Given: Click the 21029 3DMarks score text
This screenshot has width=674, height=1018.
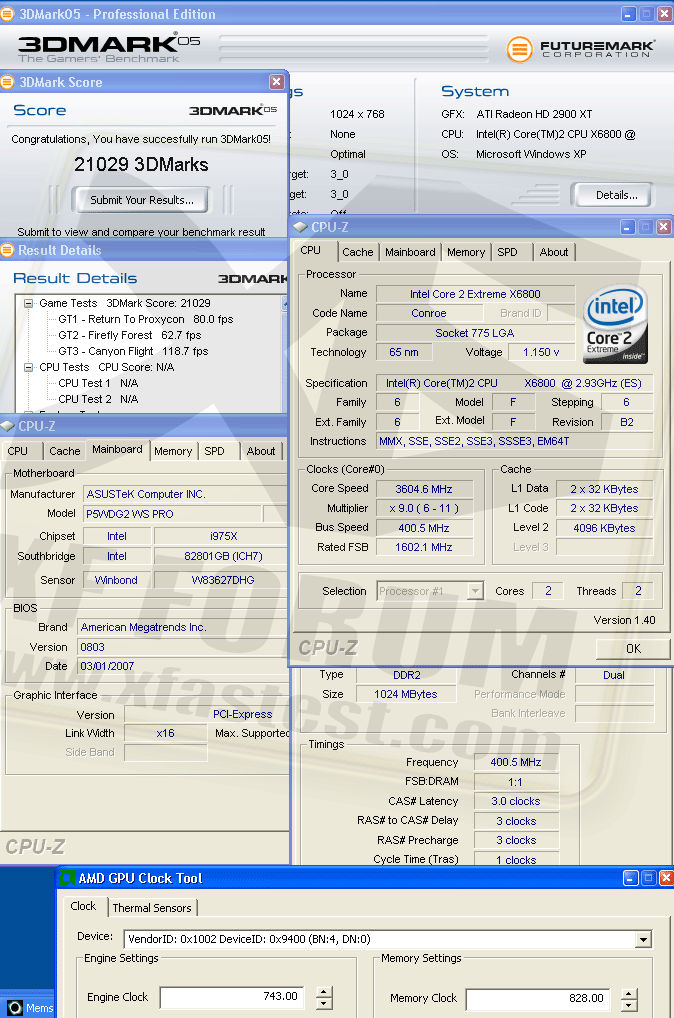Looking at the screenshot, I should click(141, 164).
